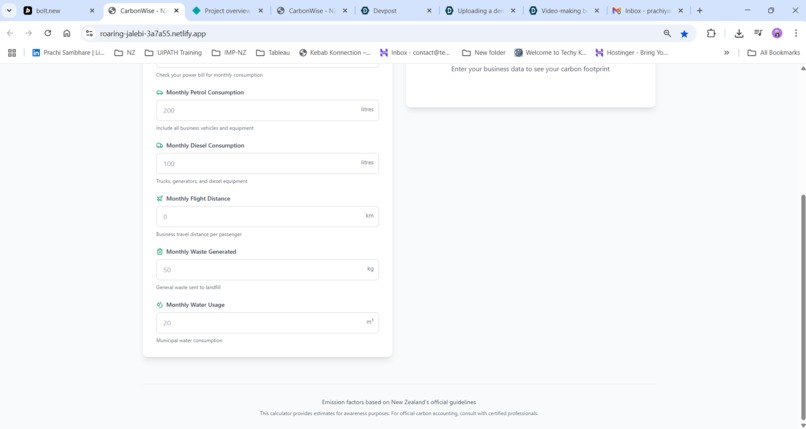
Task: Switch to the Uploading a demo tab
Action: tap(480, 10)
